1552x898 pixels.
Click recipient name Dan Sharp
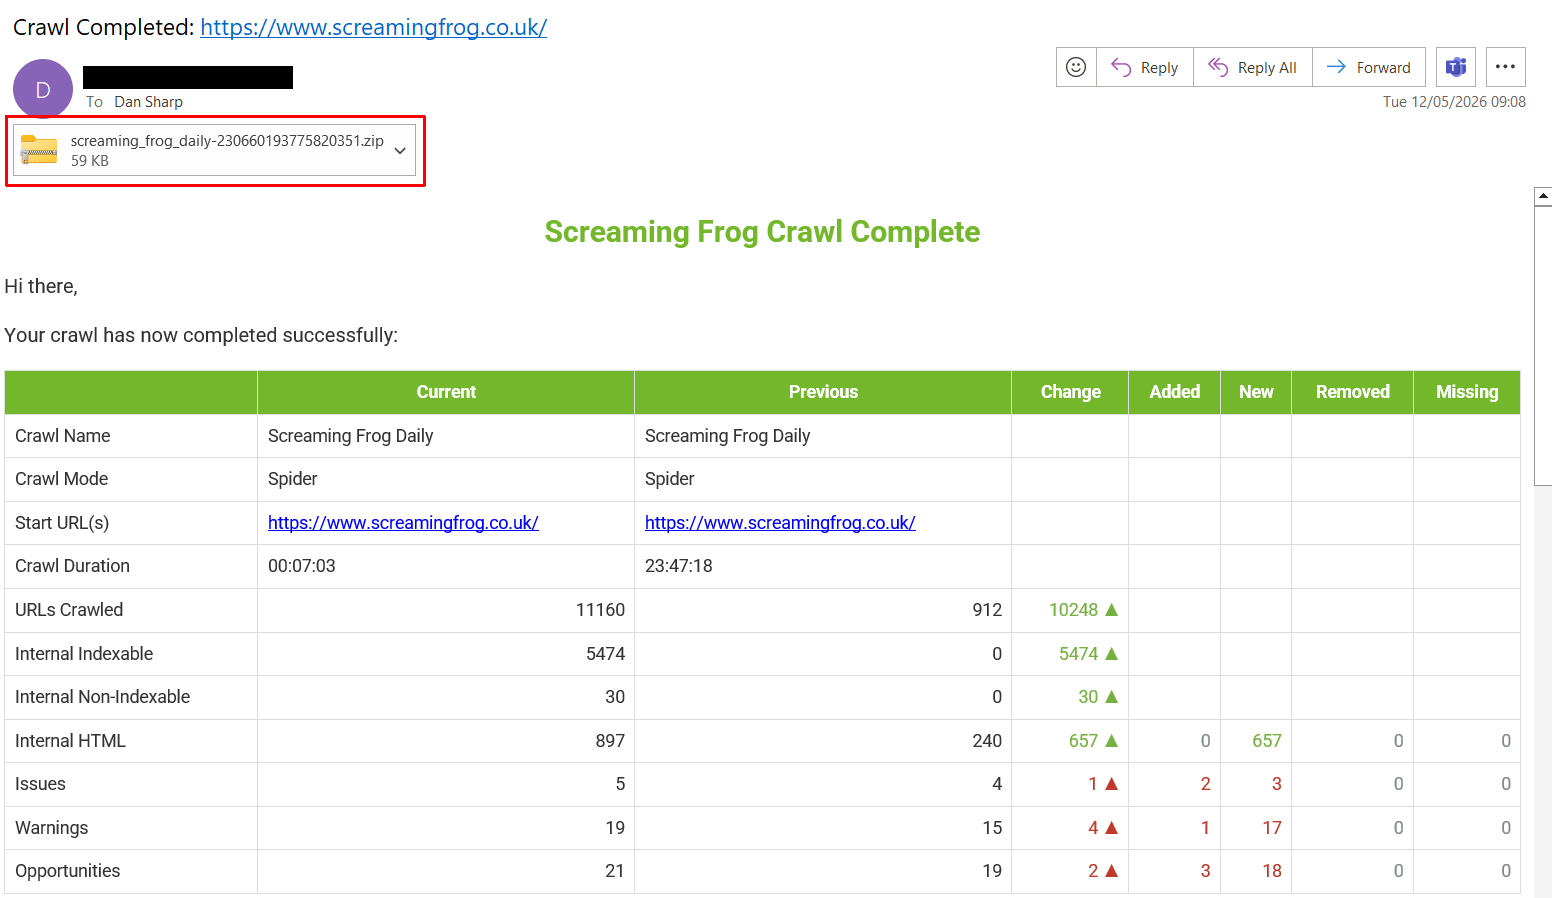(149, 102)
